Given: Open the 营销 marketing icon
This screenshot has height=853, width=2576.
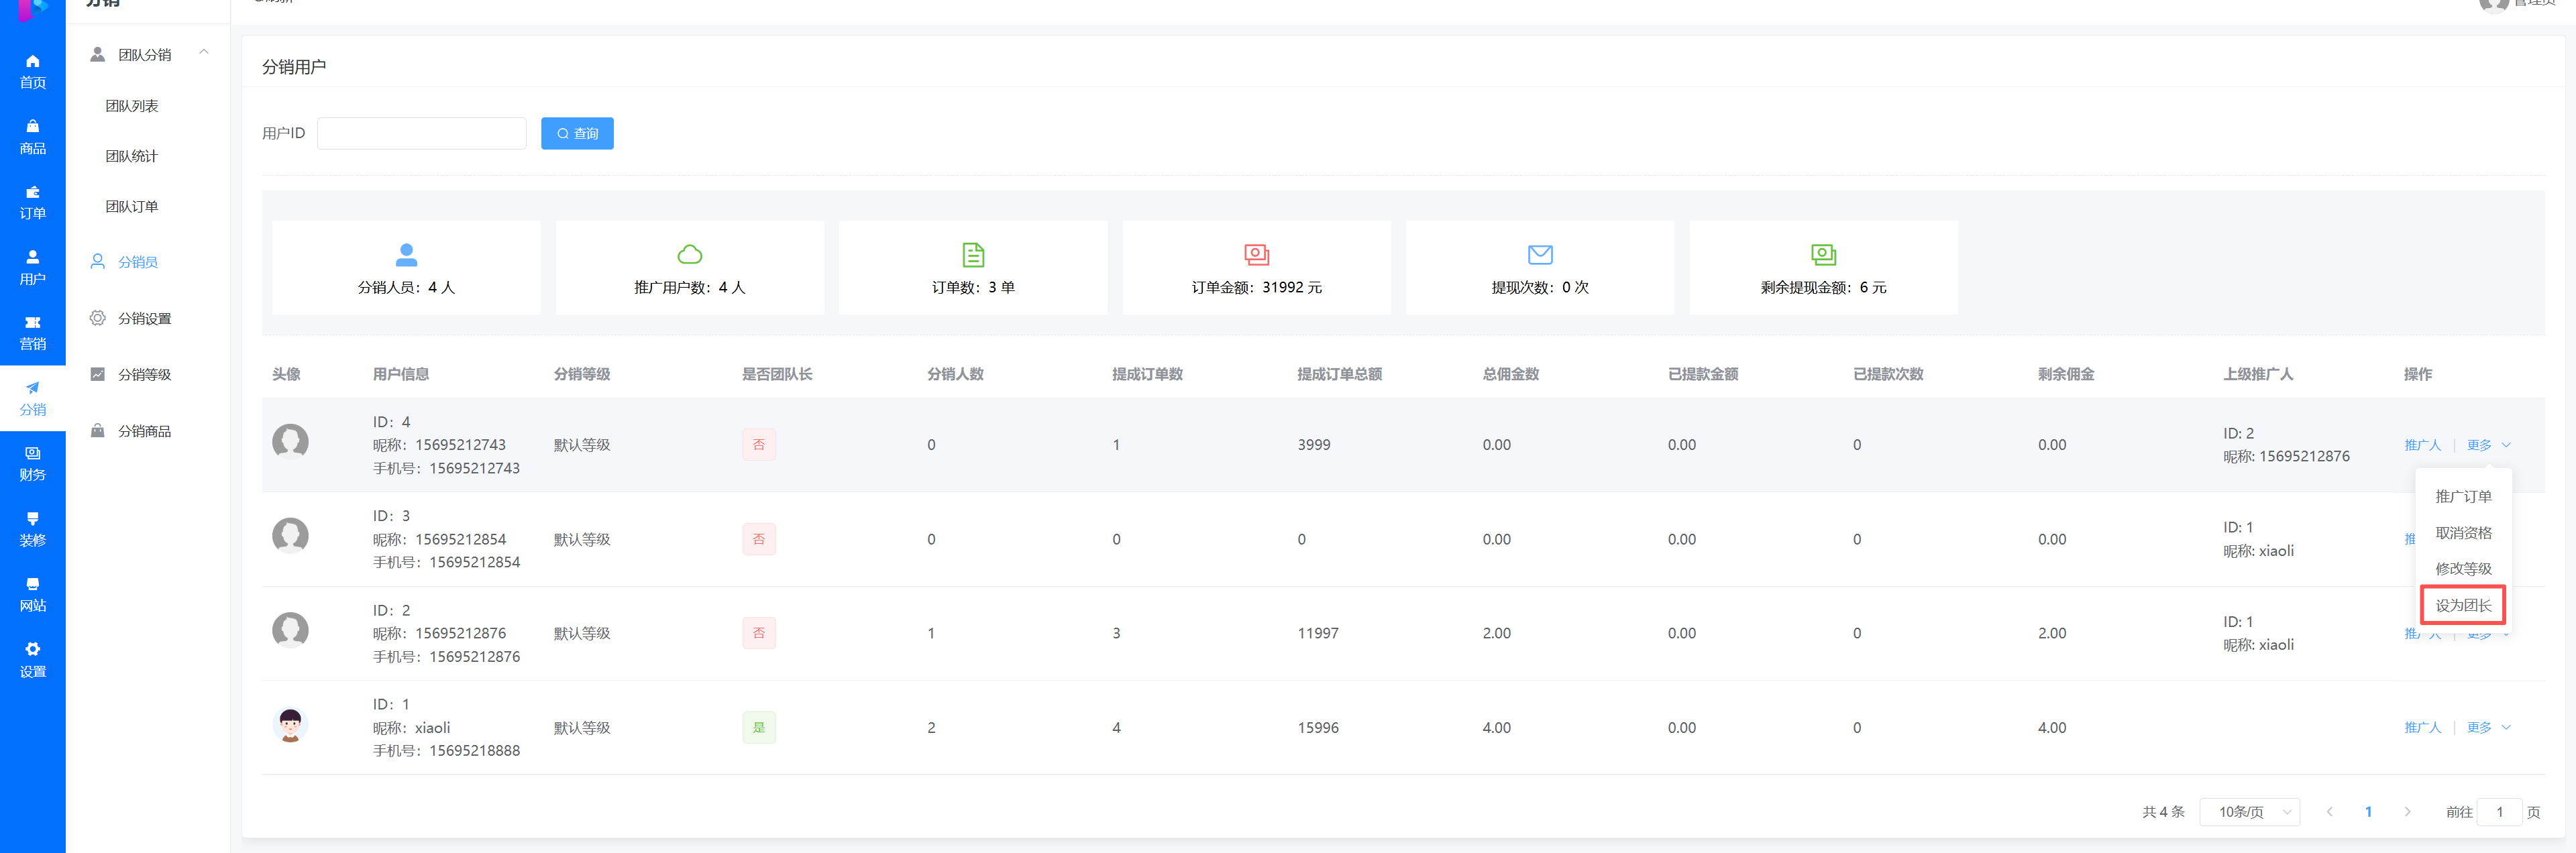Looking at the screenshot, I should click(33, 331).
